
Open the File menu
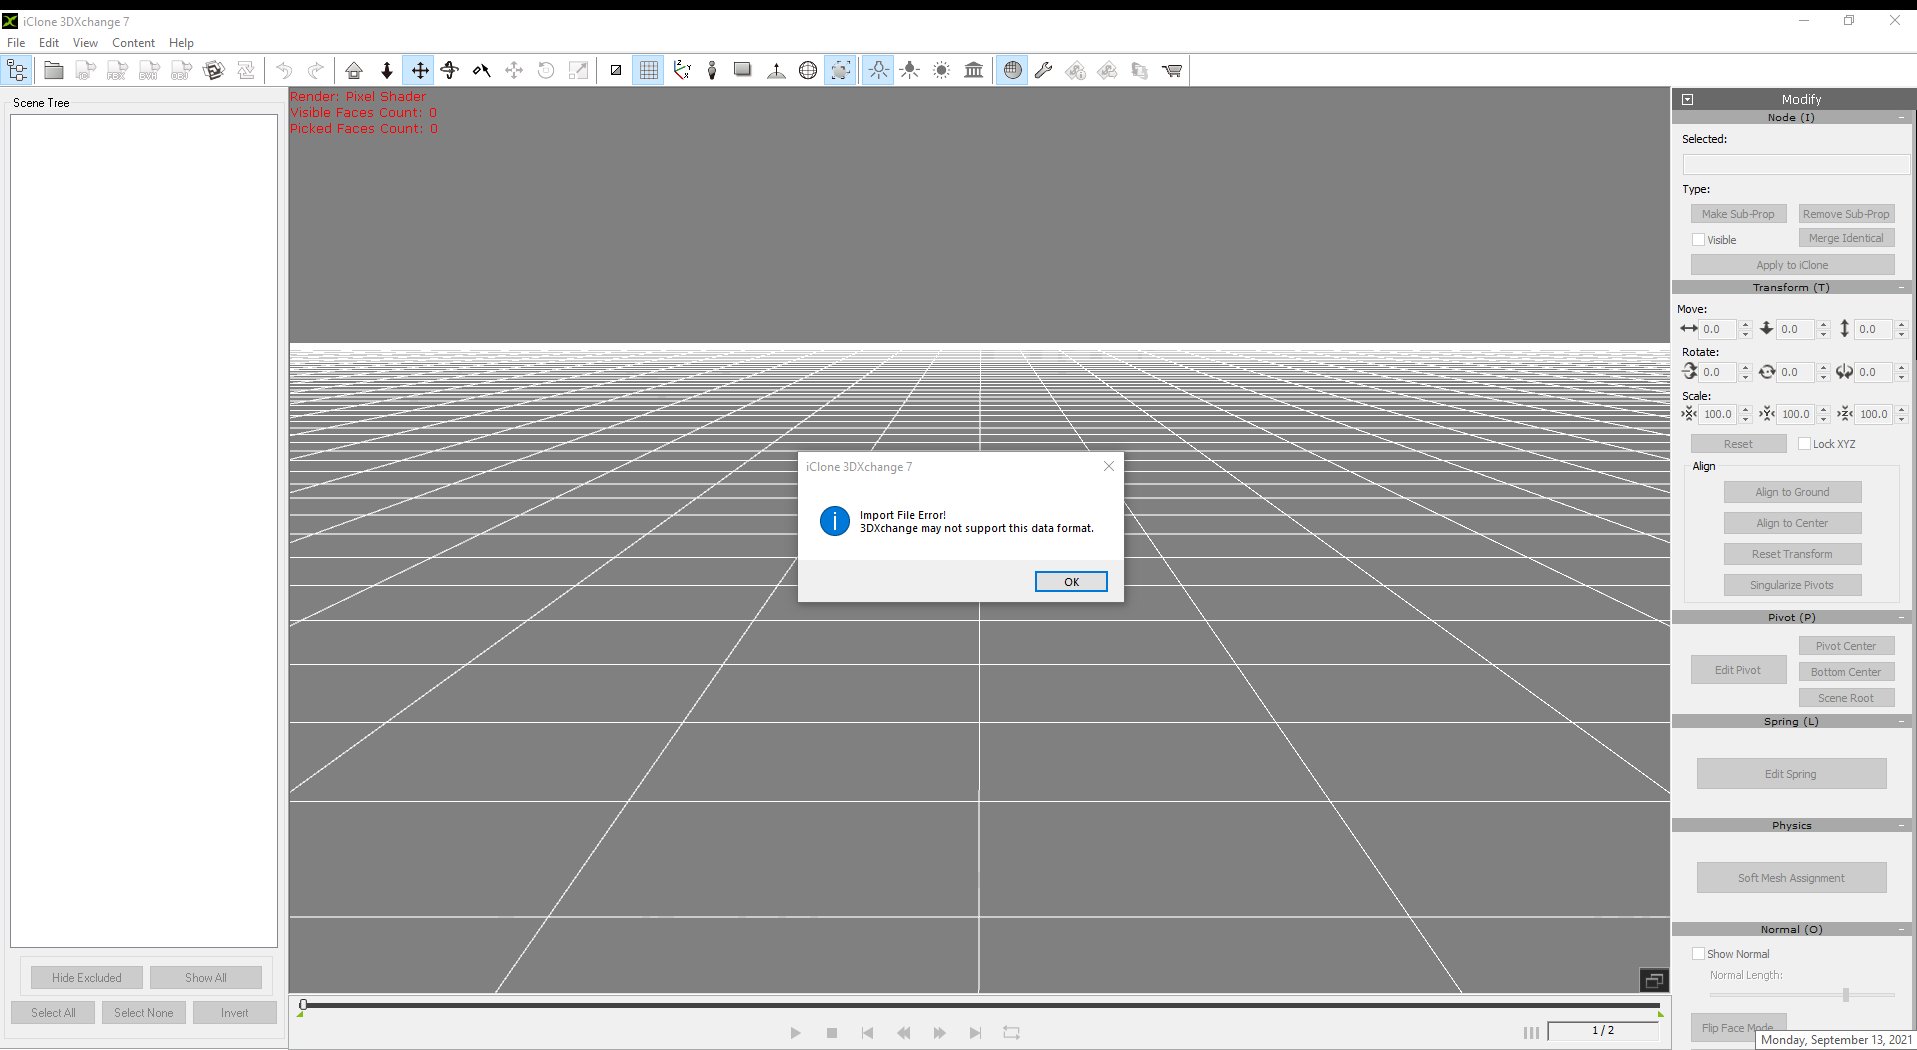pyautogui.click(x=16, y=43)
